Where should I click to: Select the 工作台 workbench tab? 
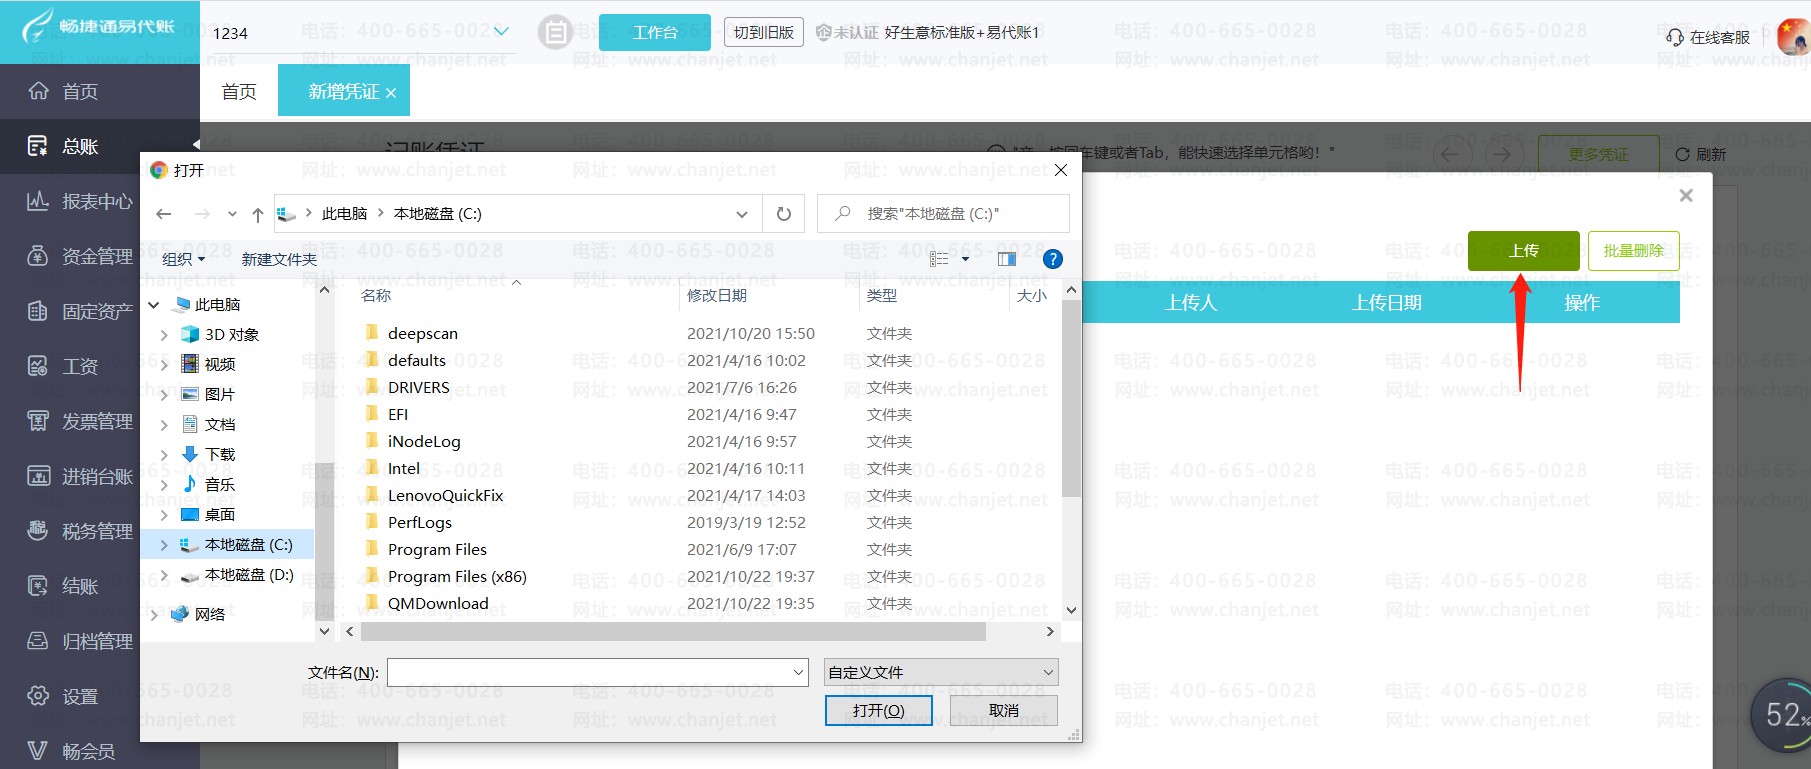point(655,33)
